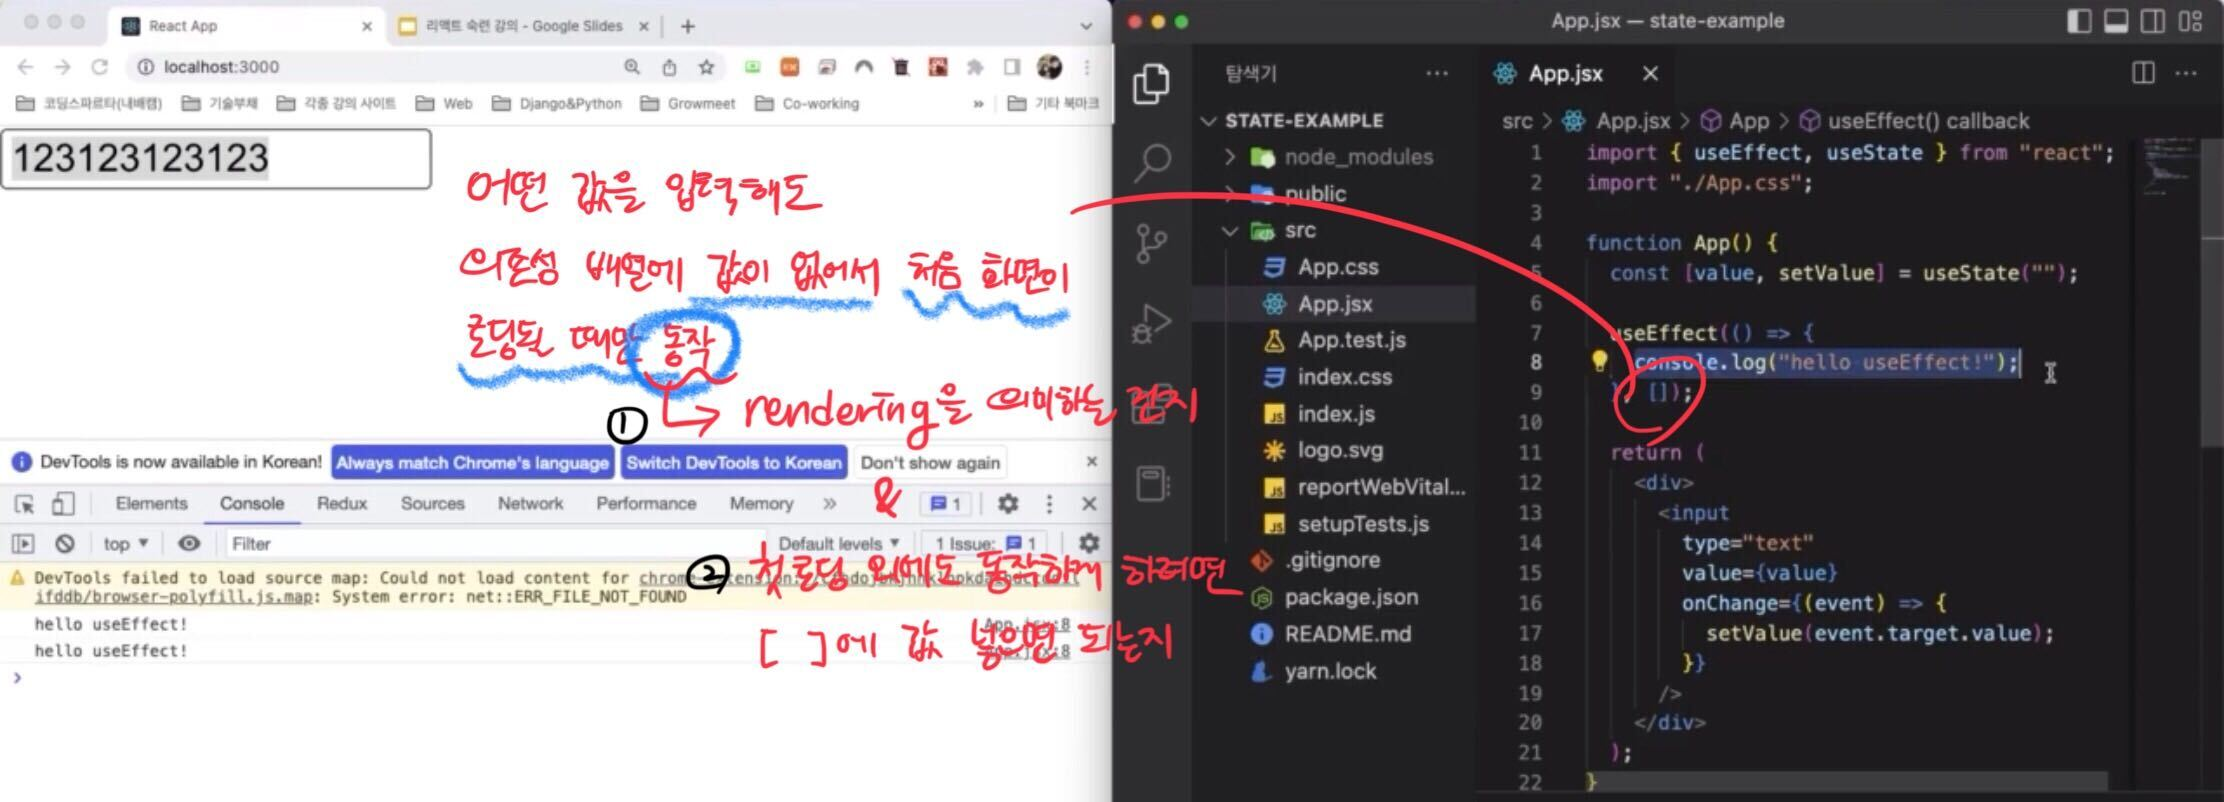Screen dimensions: 2224x802
Task: Click the Don't show again button
Action: (x=930, y=463)
